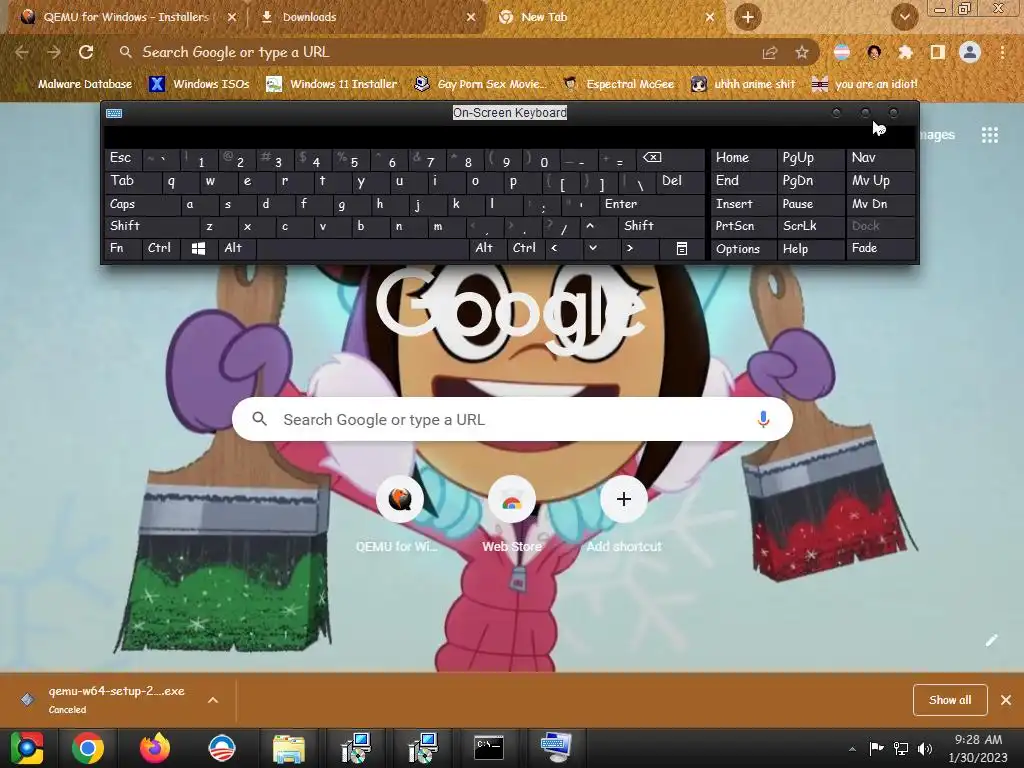Toggle the left Alt key on On-Screen Keyboard
Viewport: 1024px width, 768px height.
[x=236, y=248]
